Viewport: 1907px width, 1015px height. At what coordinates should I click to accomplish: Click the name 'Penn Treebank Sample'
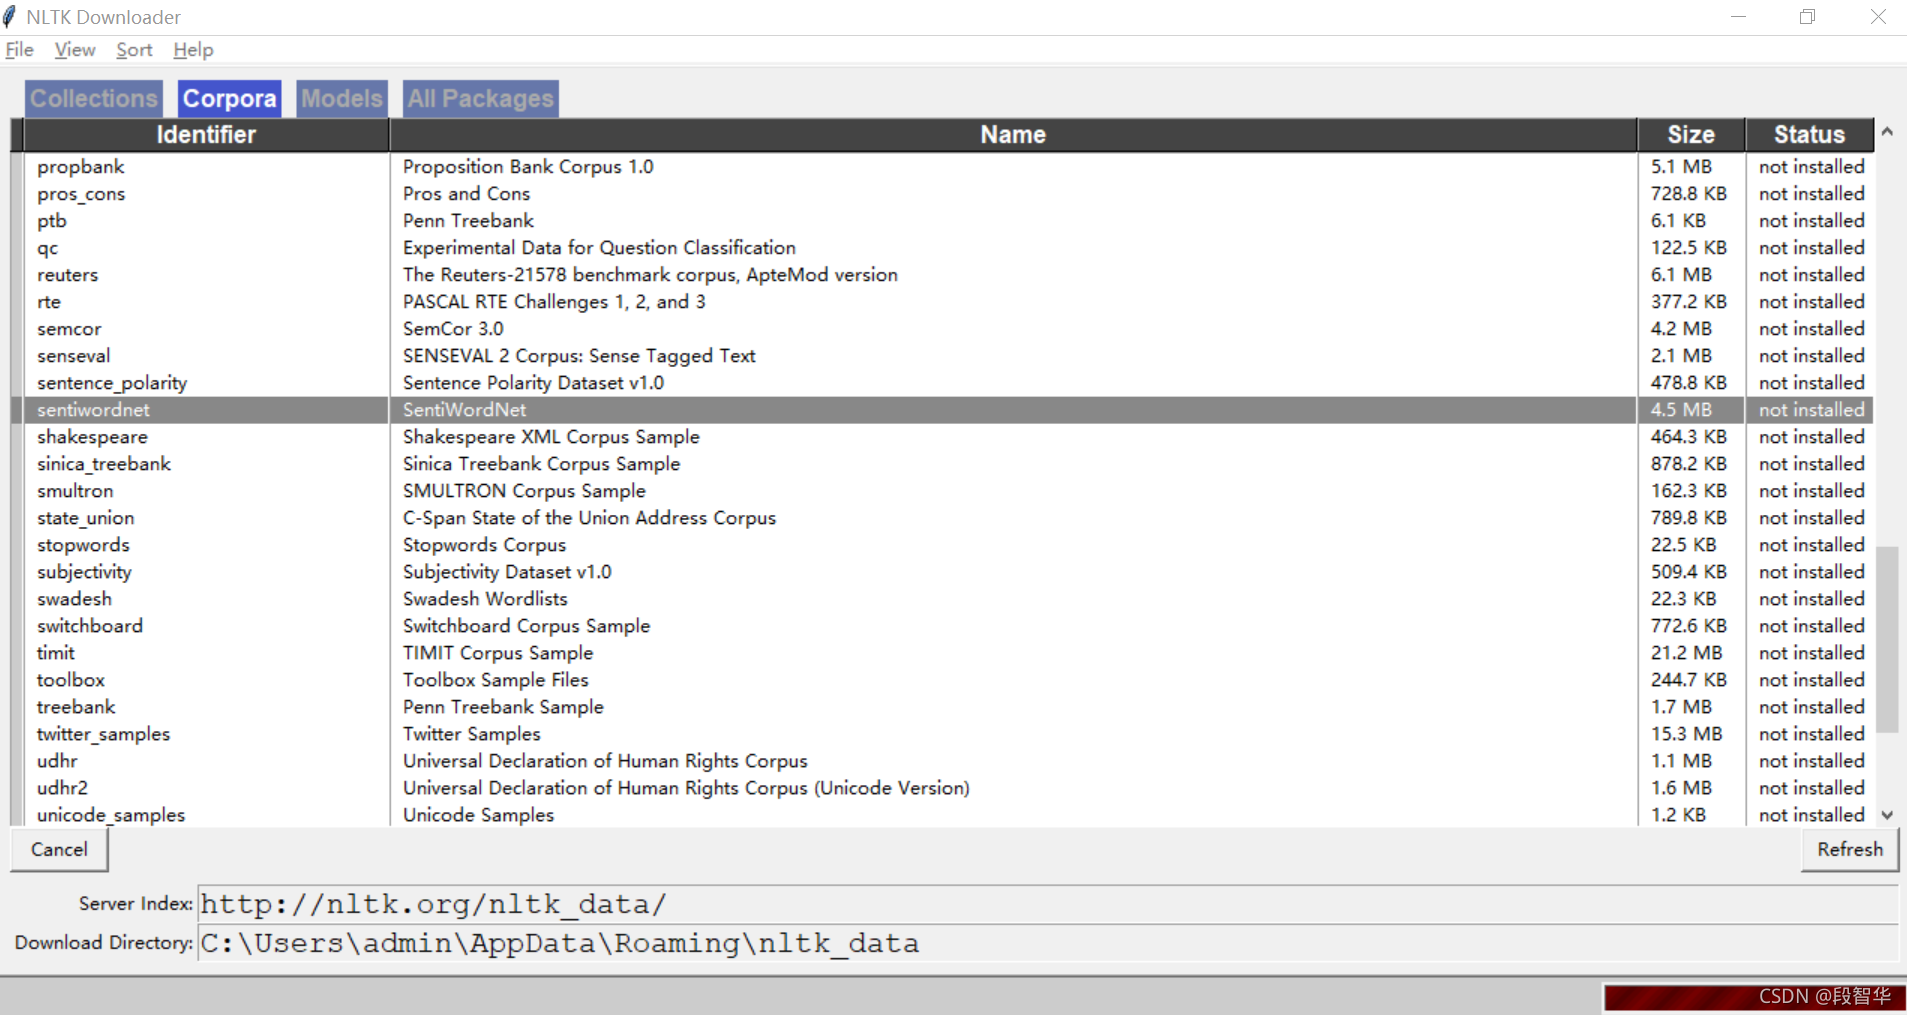tap(503, 707)
